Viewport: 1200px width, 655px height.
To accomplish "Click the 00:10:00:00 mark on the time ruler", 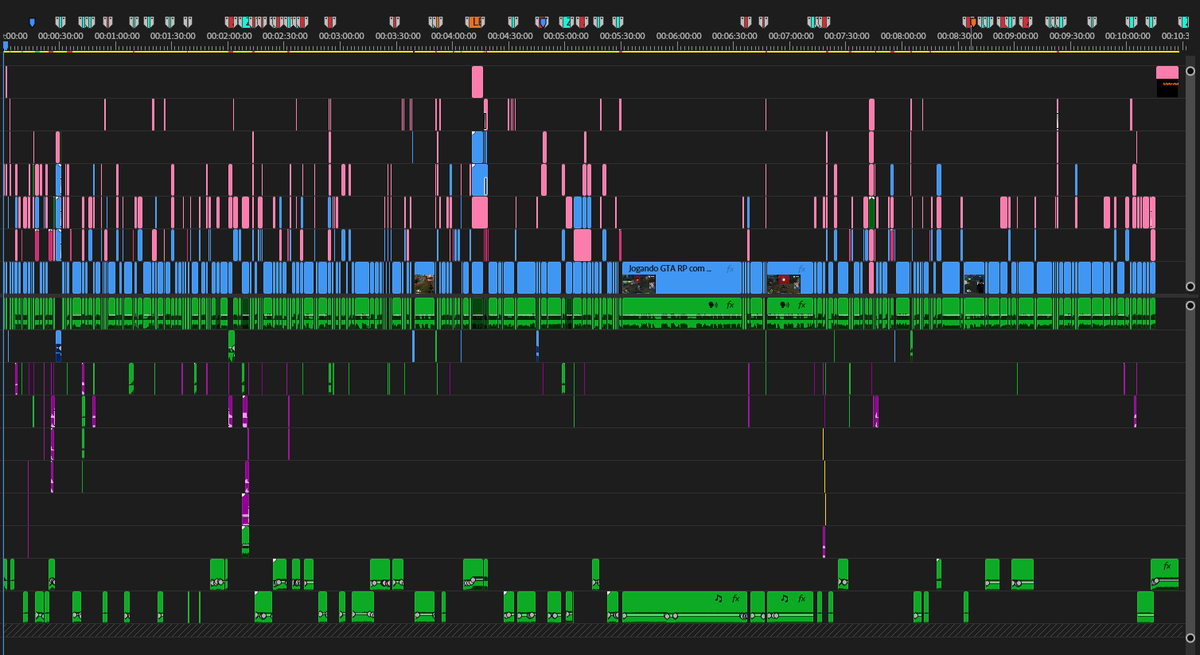I will pyautogui.click(x=1128, y=35).
